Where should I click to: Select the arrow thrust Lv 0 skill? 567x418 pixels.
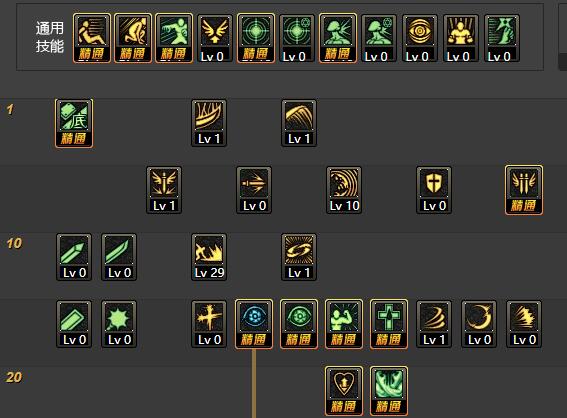point(254,190)
